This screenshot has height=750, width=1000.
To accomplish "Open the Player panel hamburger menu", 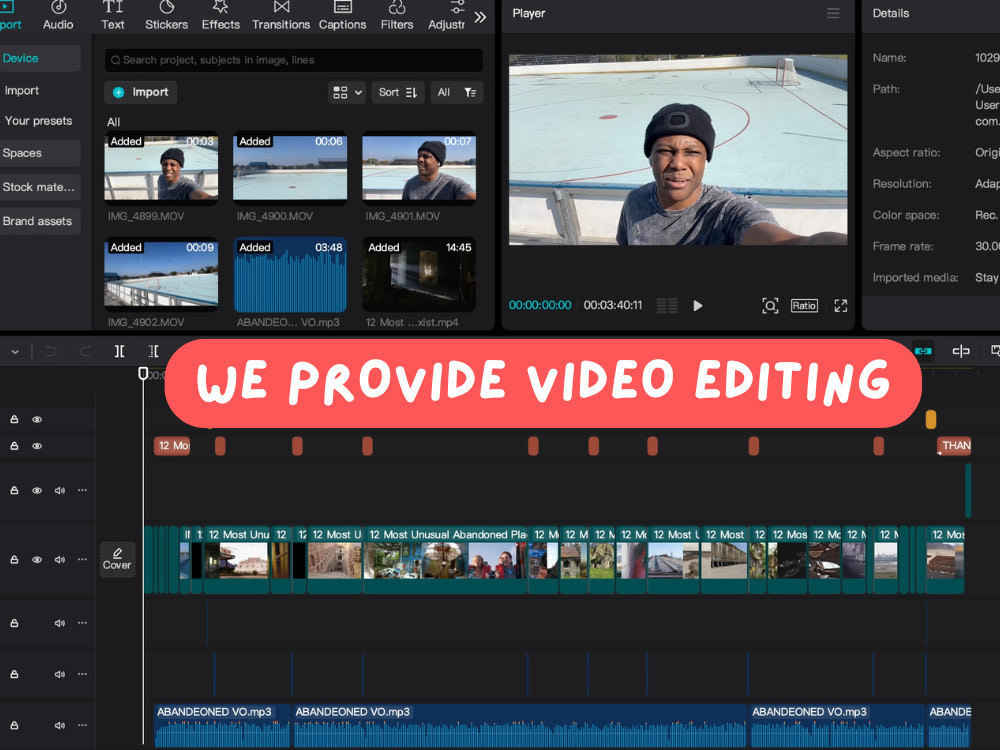I will tap(833, 13).
